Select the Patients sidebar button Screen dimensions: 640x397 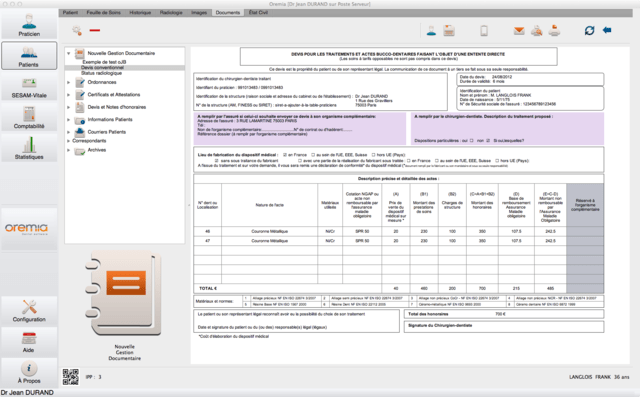pos(29,56)
